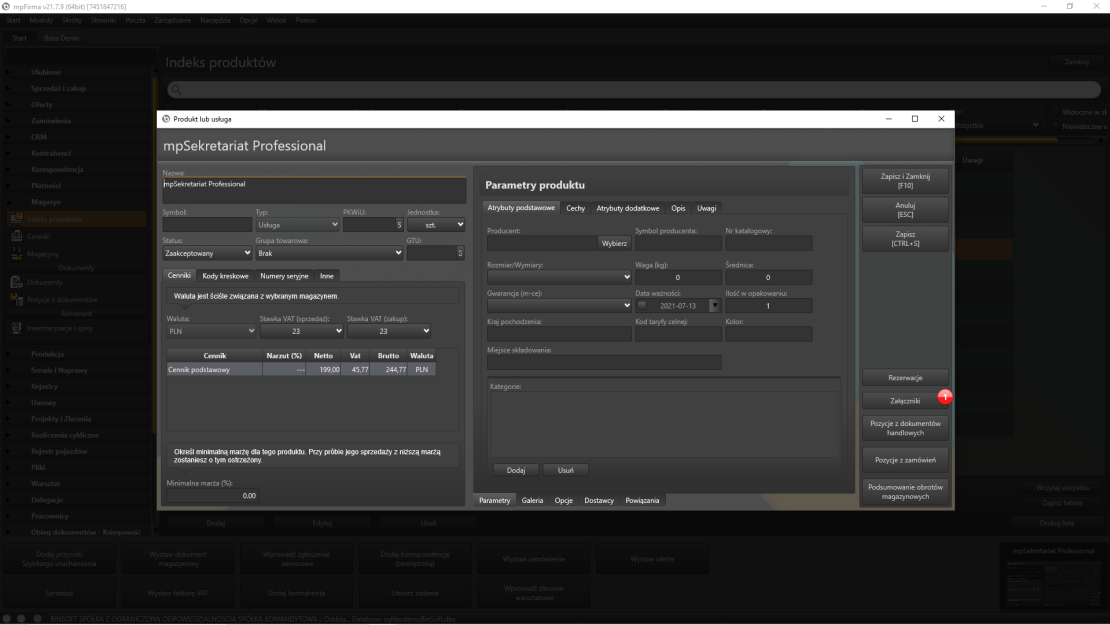Toggle the Widoczne w sk... checkbox in background
The height and width of the screenshot is (625, 1110).
(x=1055, y=112)
